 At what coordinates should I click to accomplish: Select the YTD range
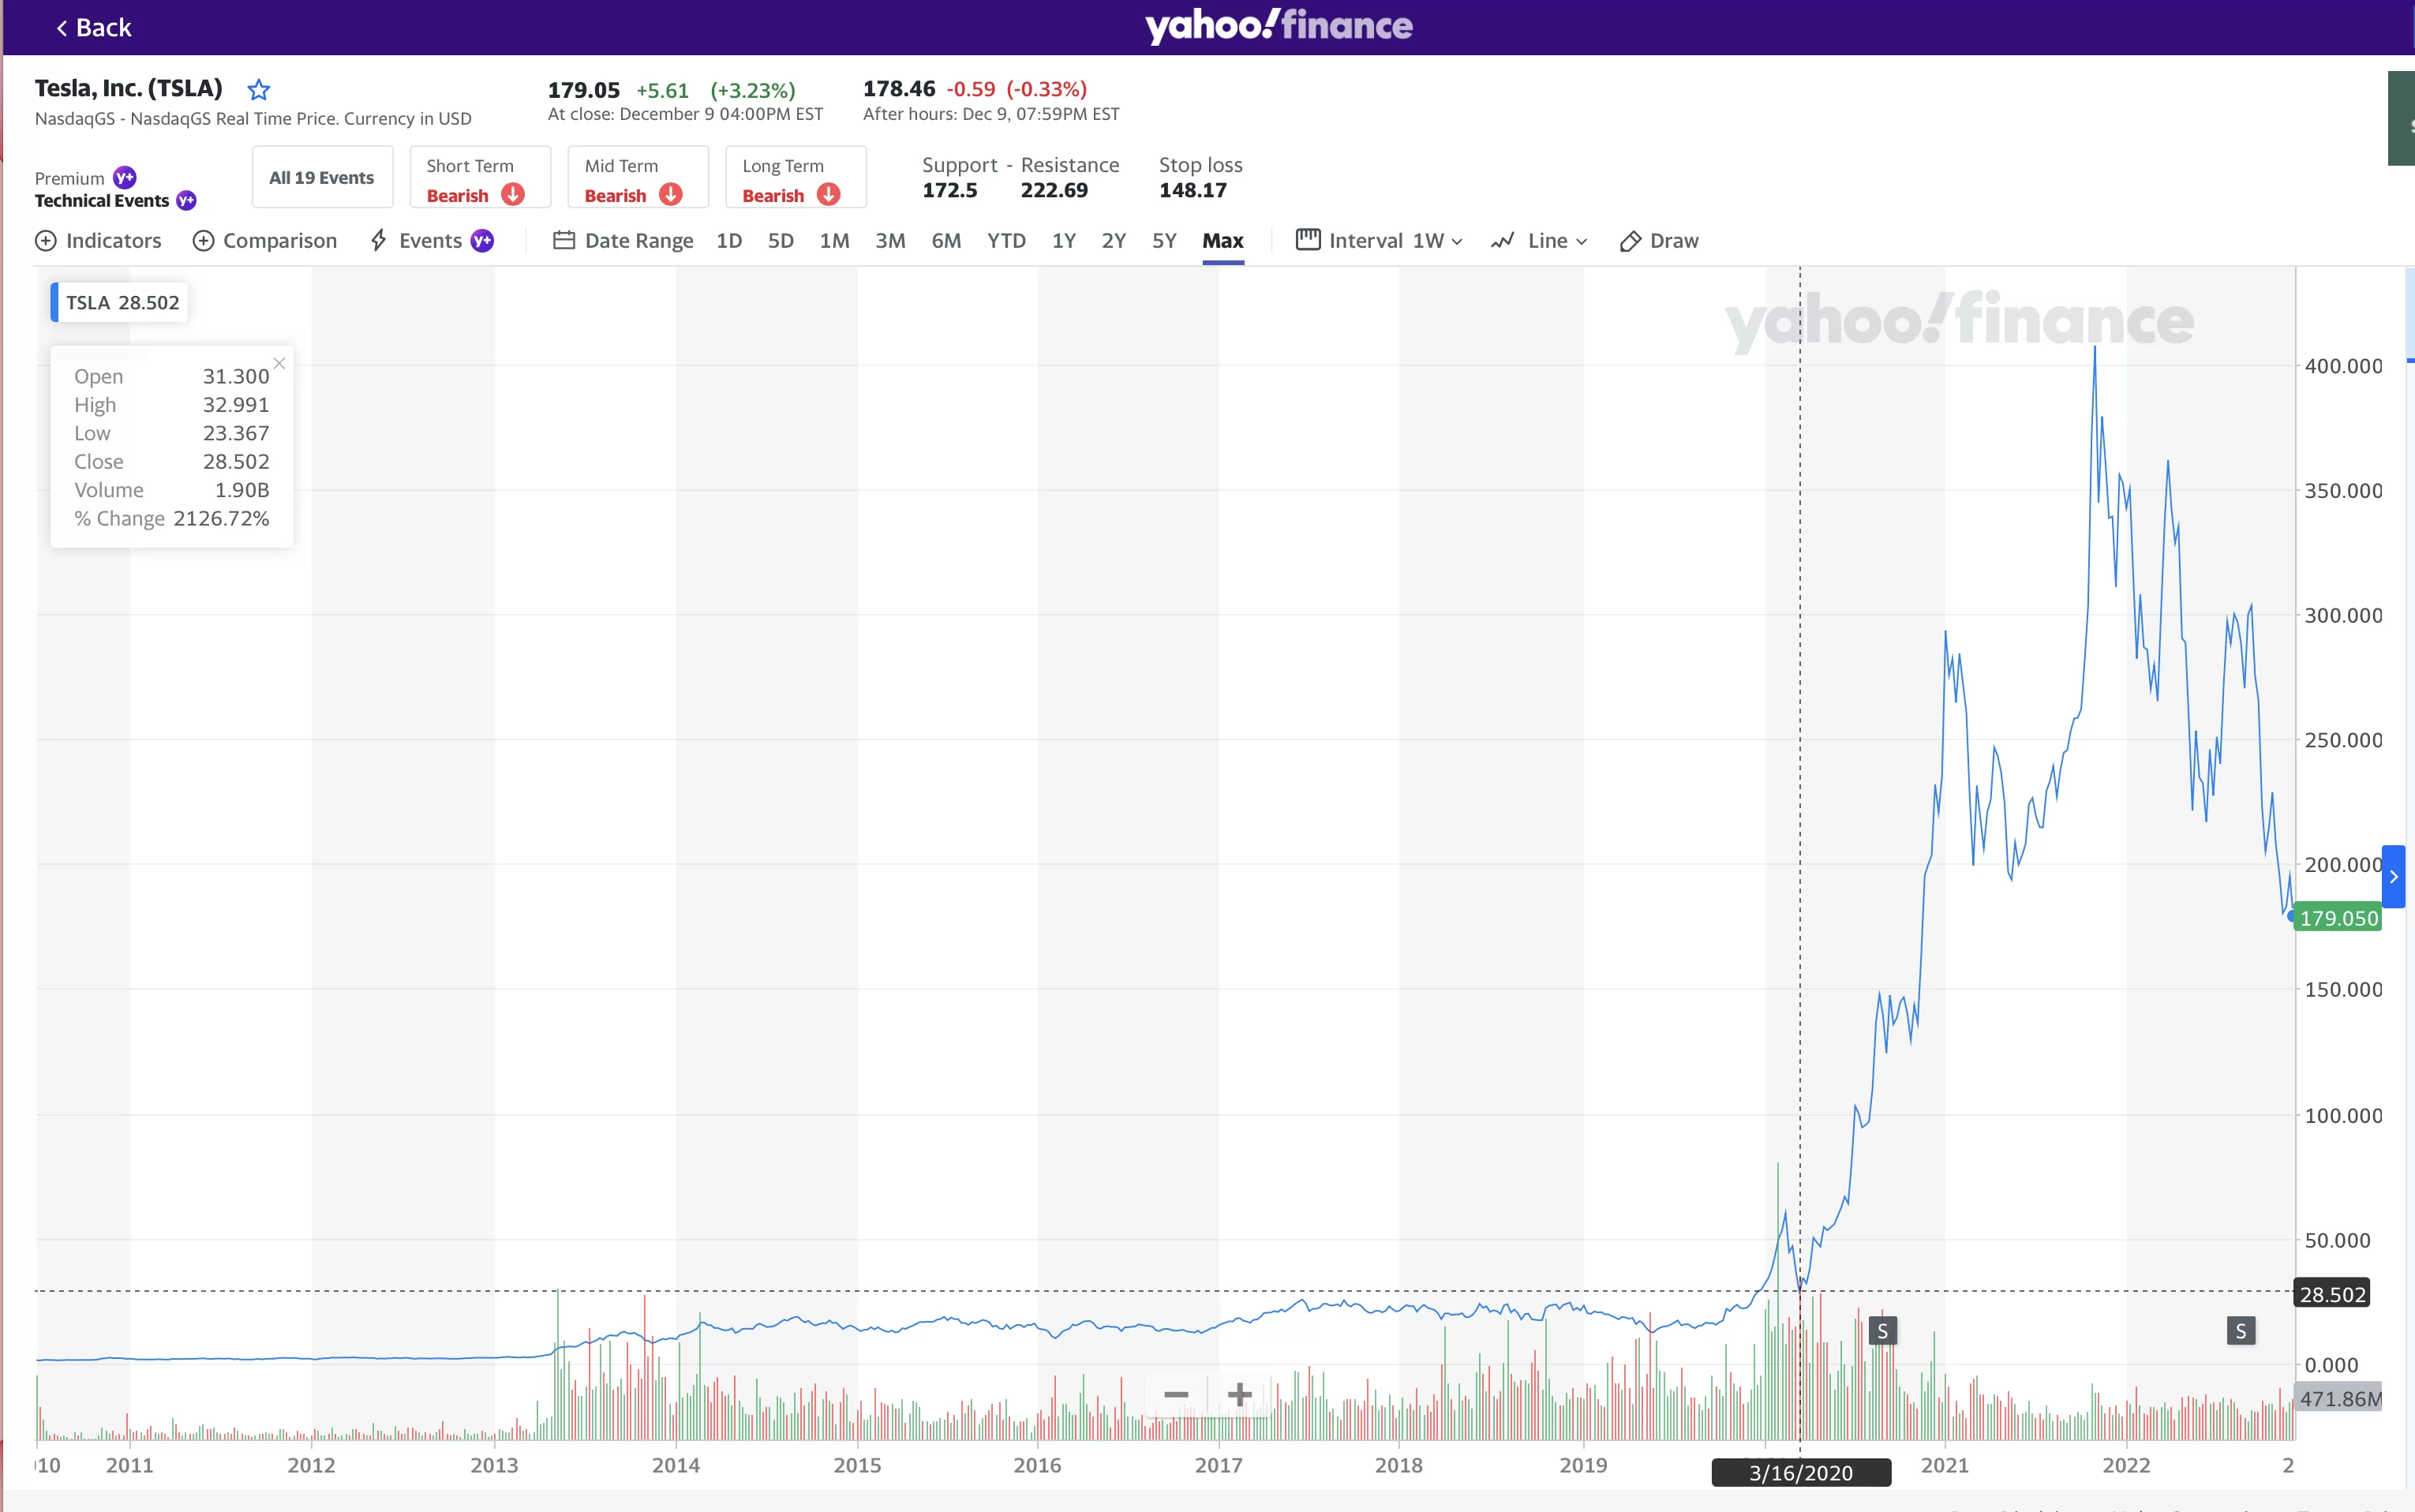click(x=1006, y=241)
